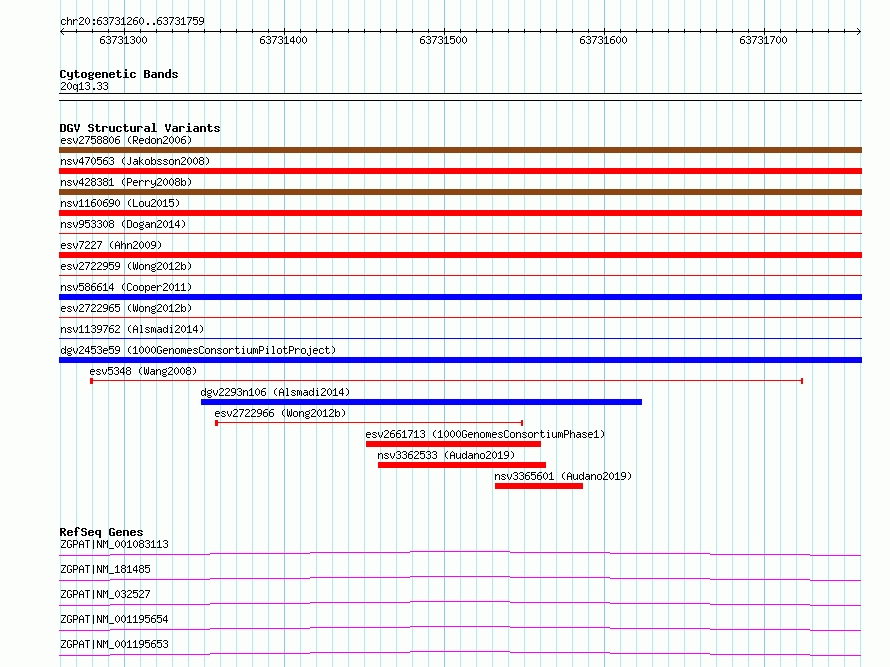
Task: Click the red bar for nsv1160690
Action: 460,213
